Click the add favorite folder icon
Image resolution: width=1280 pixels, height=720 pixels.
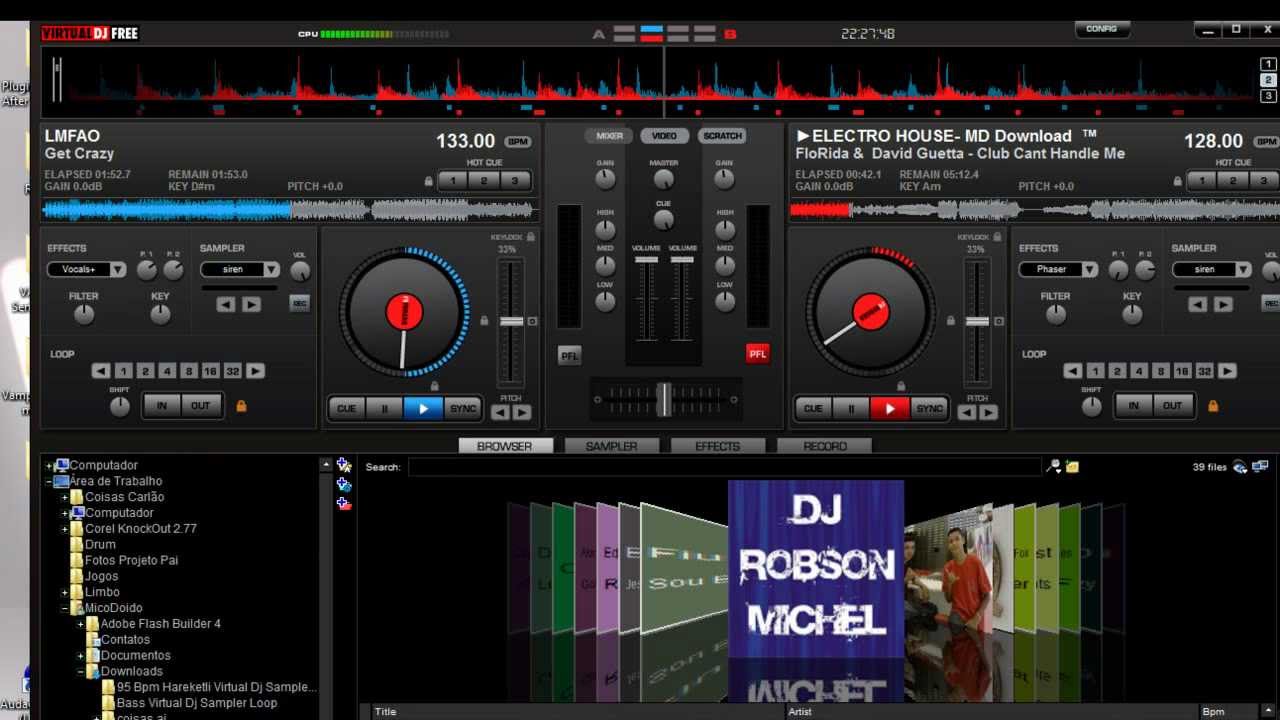344,465
